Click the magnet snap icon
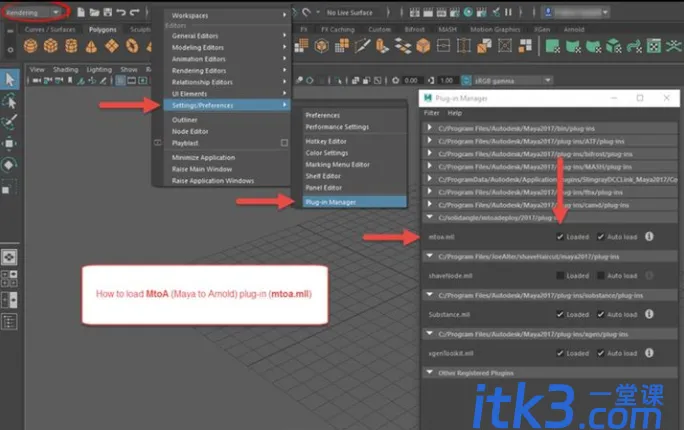684x430 pixels. 307,12
